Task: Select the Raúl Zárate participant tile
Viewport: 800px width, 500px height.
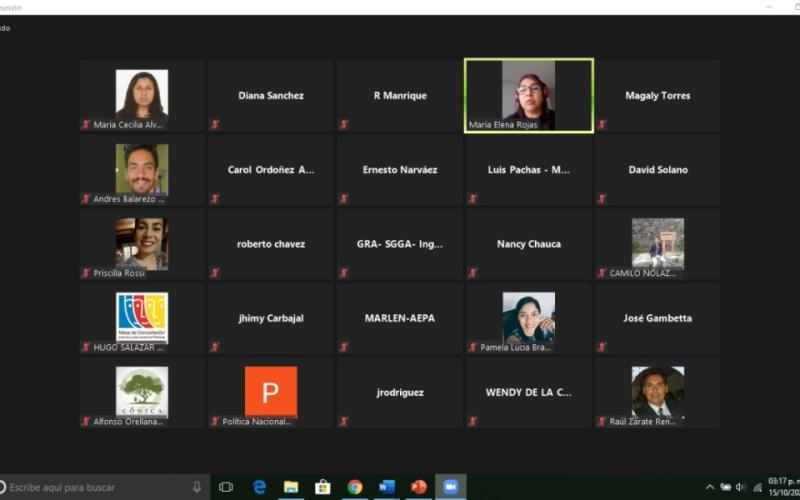Action: point(657,392)
